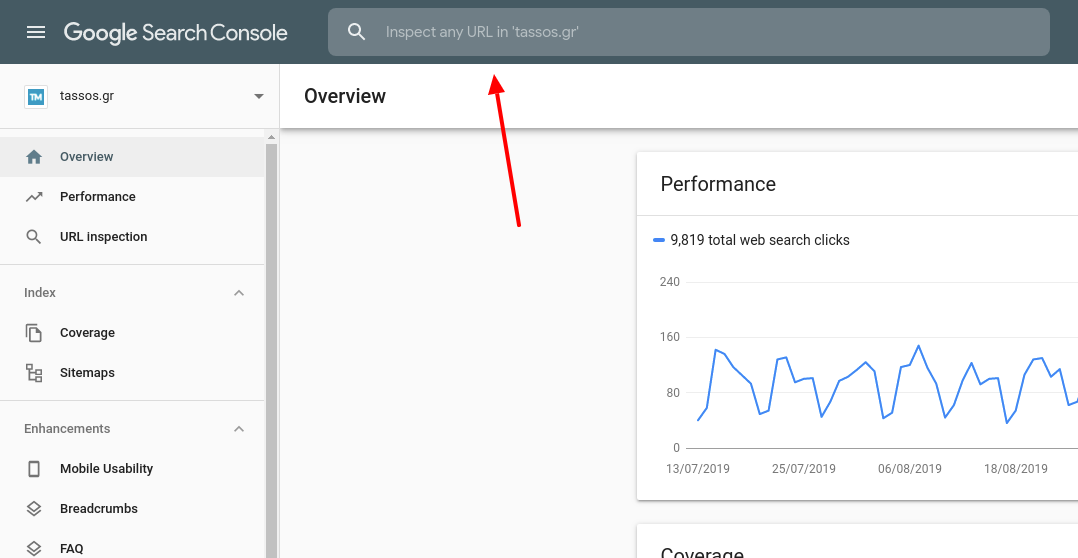Click the Performance trend icon
Image resolution: width=1078 pixels, height=558 pixels.
[x=34, y=197]
